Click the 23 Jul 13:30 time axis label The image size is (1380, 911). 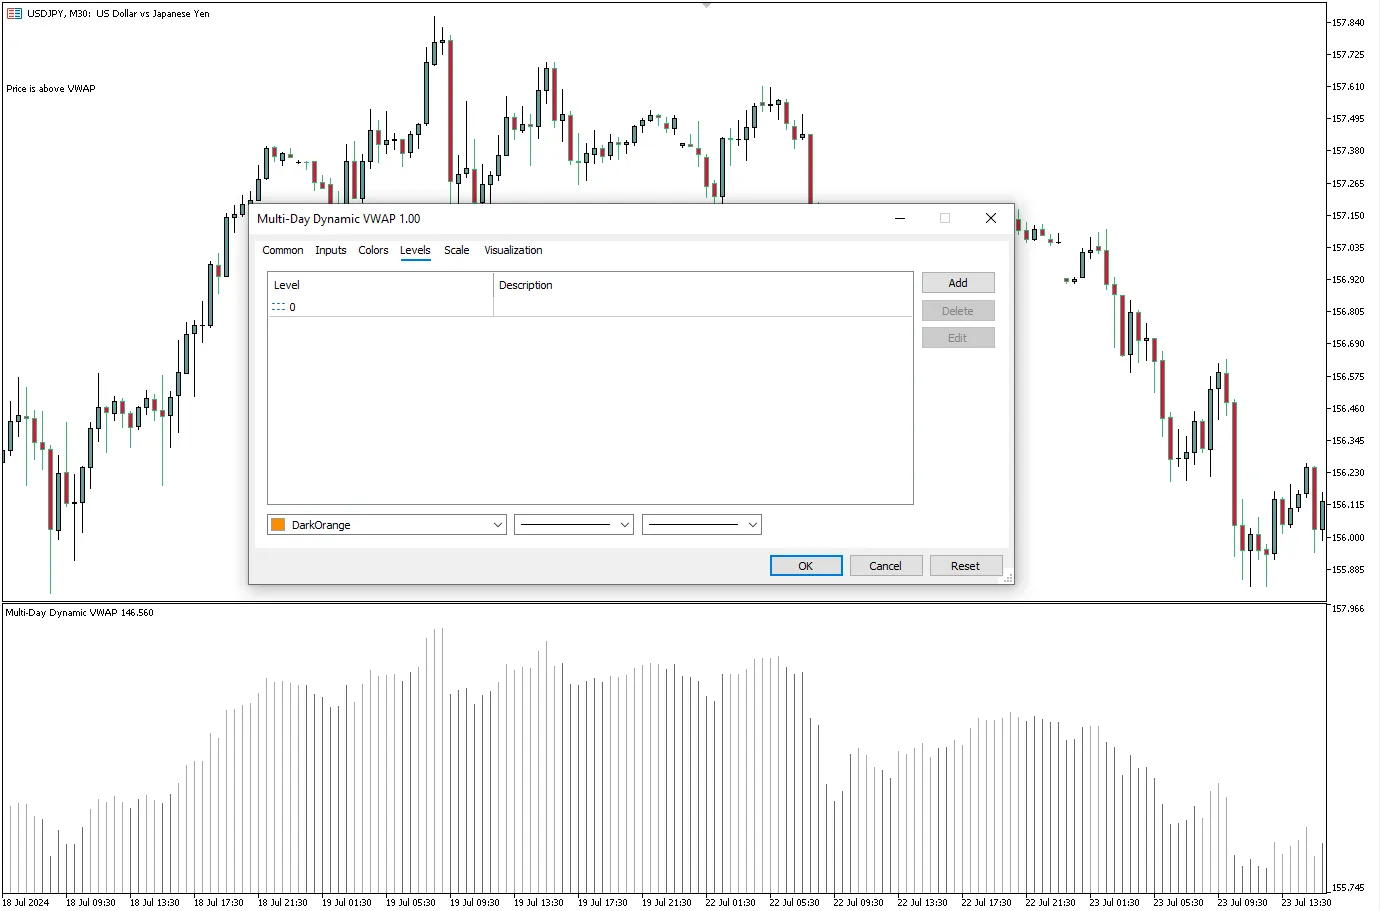pos(1307,902)
